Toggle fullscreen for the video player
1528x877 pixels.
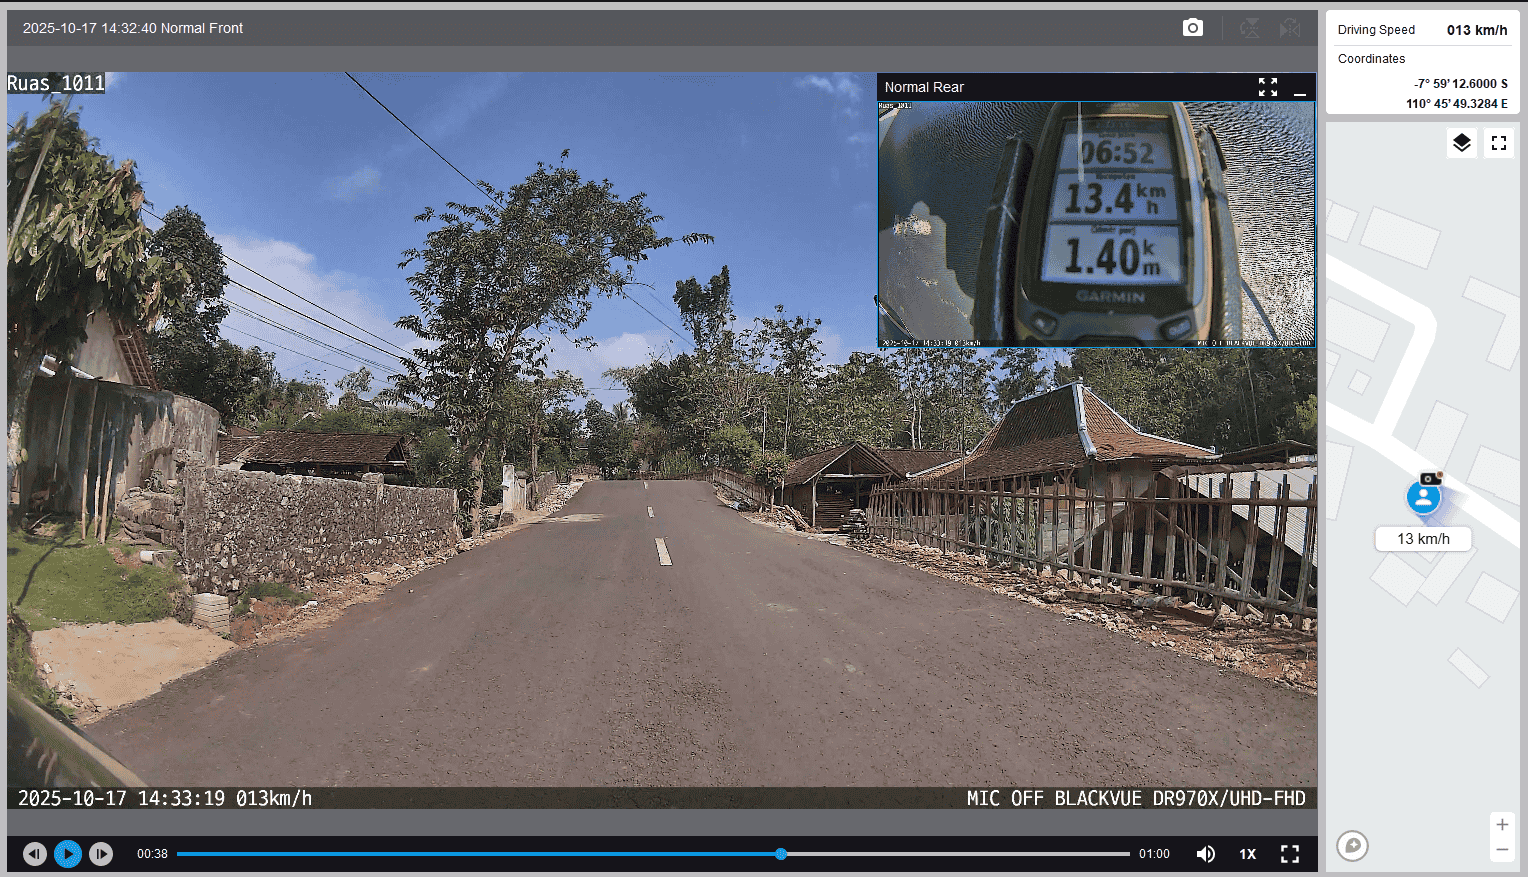pos(1290,854)
